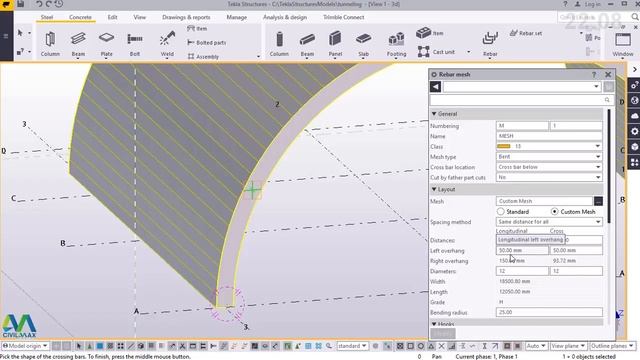Open the Trimble Connect tab
The width and height of the screenshot is (640, 360).
(343, 17)
